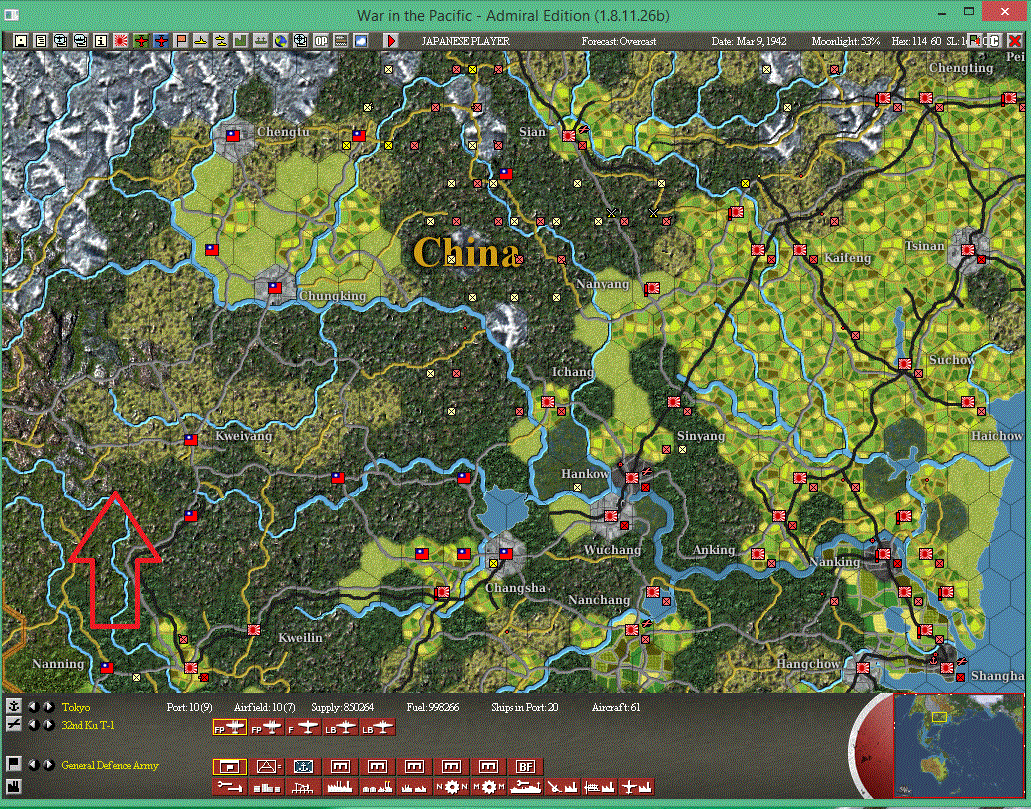The width and height of the screenshot is (1031, 809).
Task: Select the Chinese flag at Changsha
Action: (506, 554)
